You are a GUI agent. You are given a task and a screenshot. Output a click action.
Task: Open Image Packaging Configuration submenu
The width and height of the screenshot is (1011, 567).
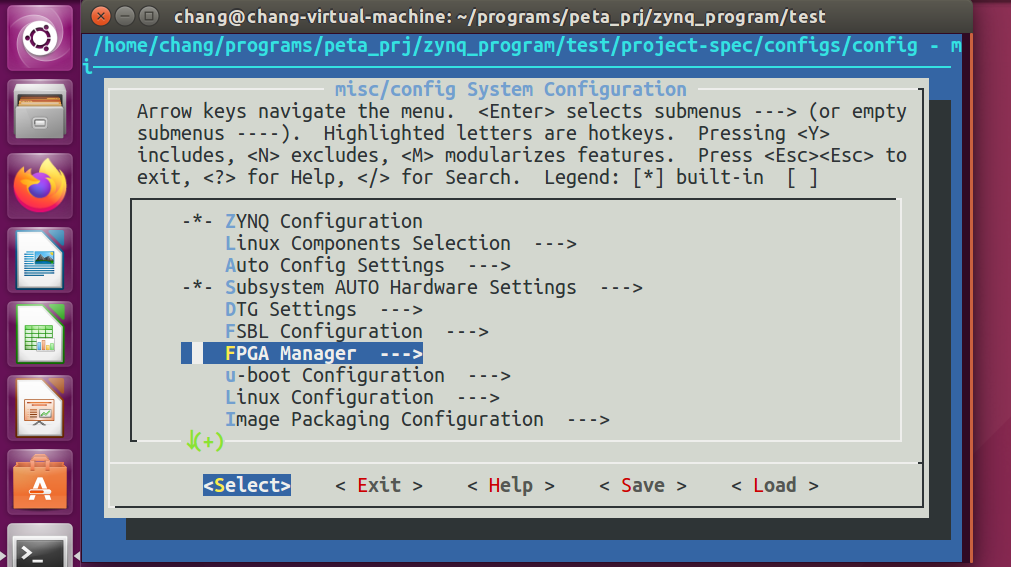(x=417, y=419)
